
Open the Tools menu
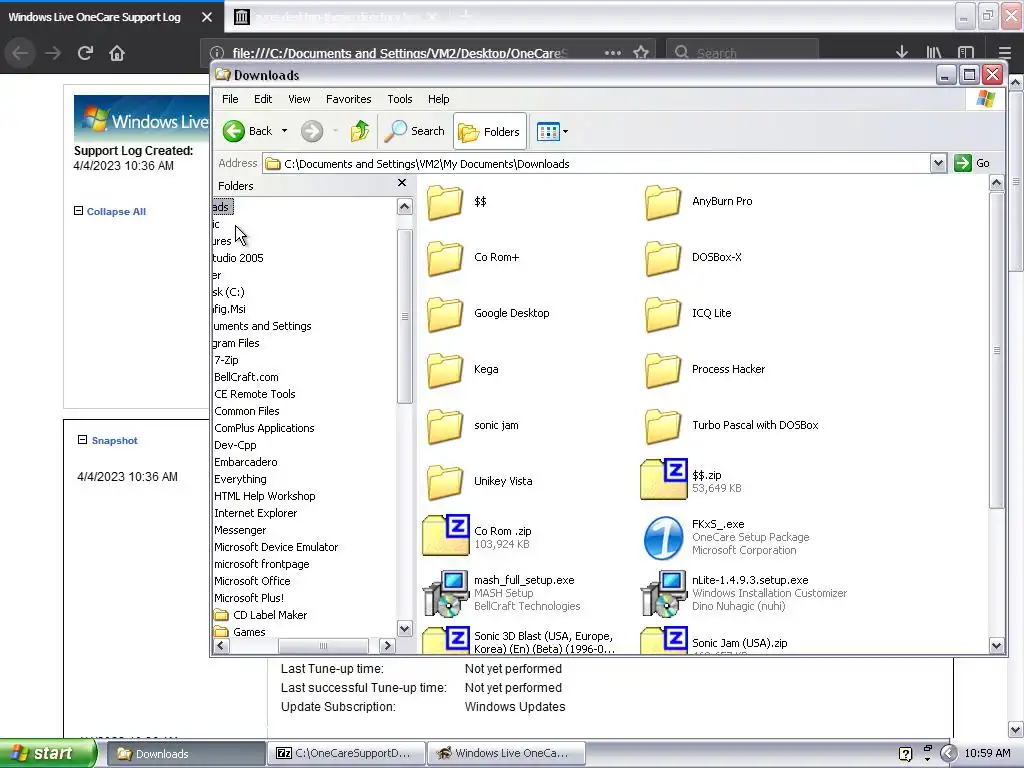400,99
